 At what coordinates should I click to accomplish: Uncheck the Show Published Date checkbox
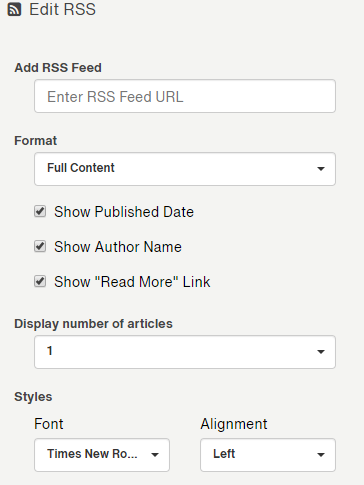tap(40, 211)
